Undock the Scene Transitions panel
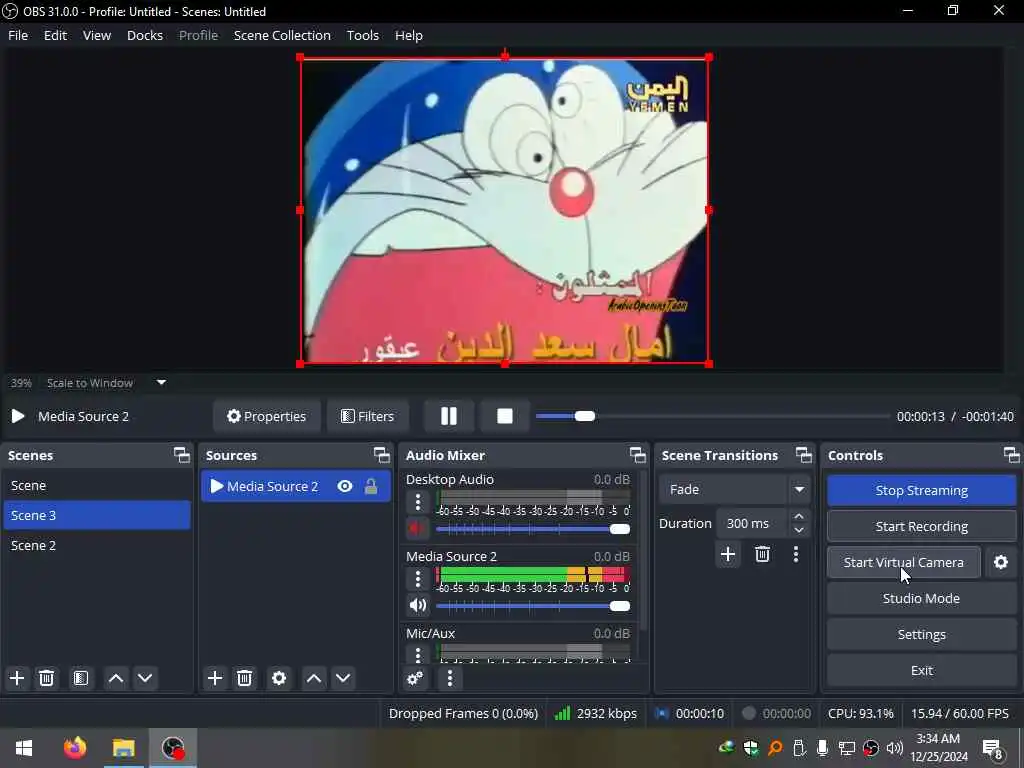The width and height of the screenshot is (1024, 768). click(x=804, y=455)
